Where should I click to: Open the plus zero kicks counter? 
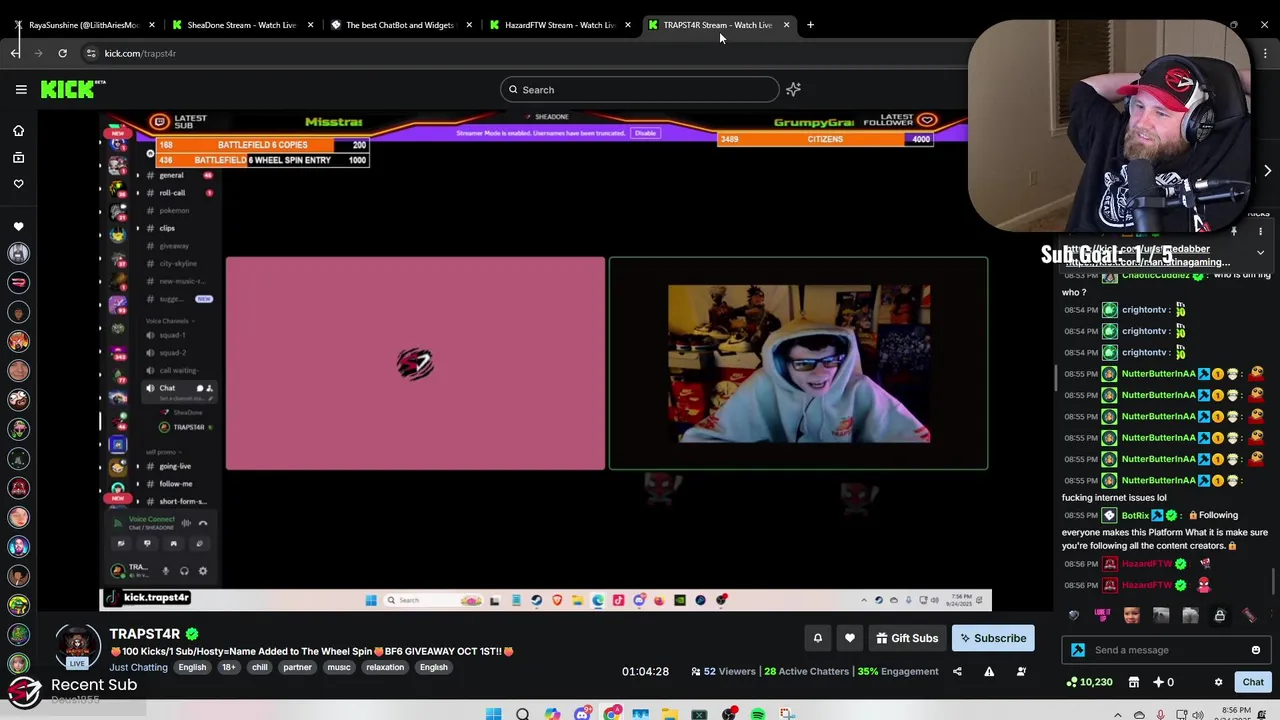coord(1164,682)
